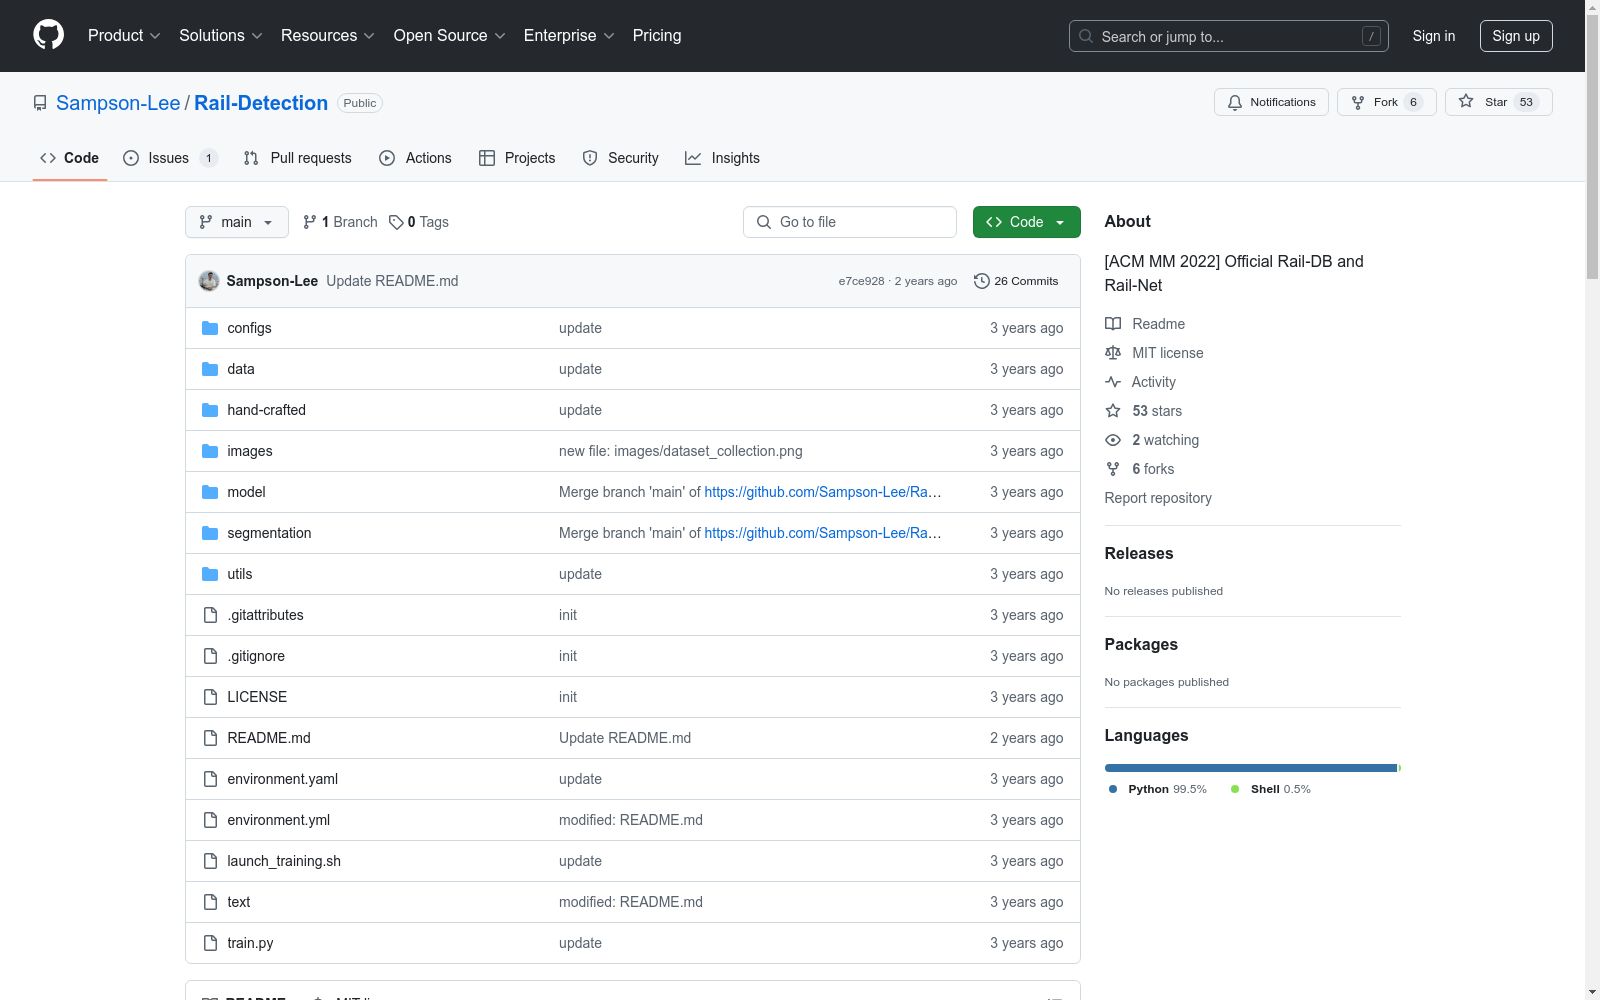
Task: Open the main branch selector dropdown
Action: click(237, 222)
